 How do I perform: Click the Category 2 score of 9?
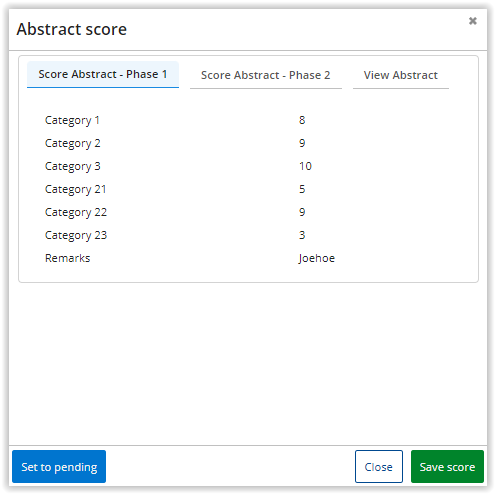point(302,143)
